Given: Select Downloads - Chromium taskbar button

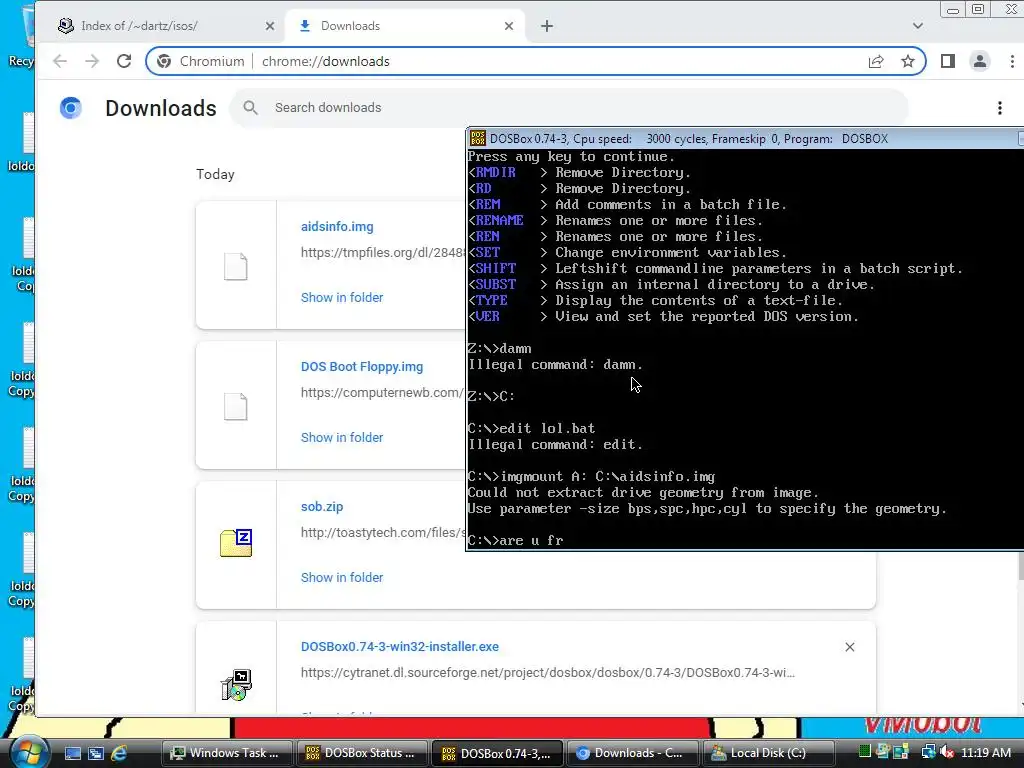Looking at the screenshot, I should click(632, 753).
